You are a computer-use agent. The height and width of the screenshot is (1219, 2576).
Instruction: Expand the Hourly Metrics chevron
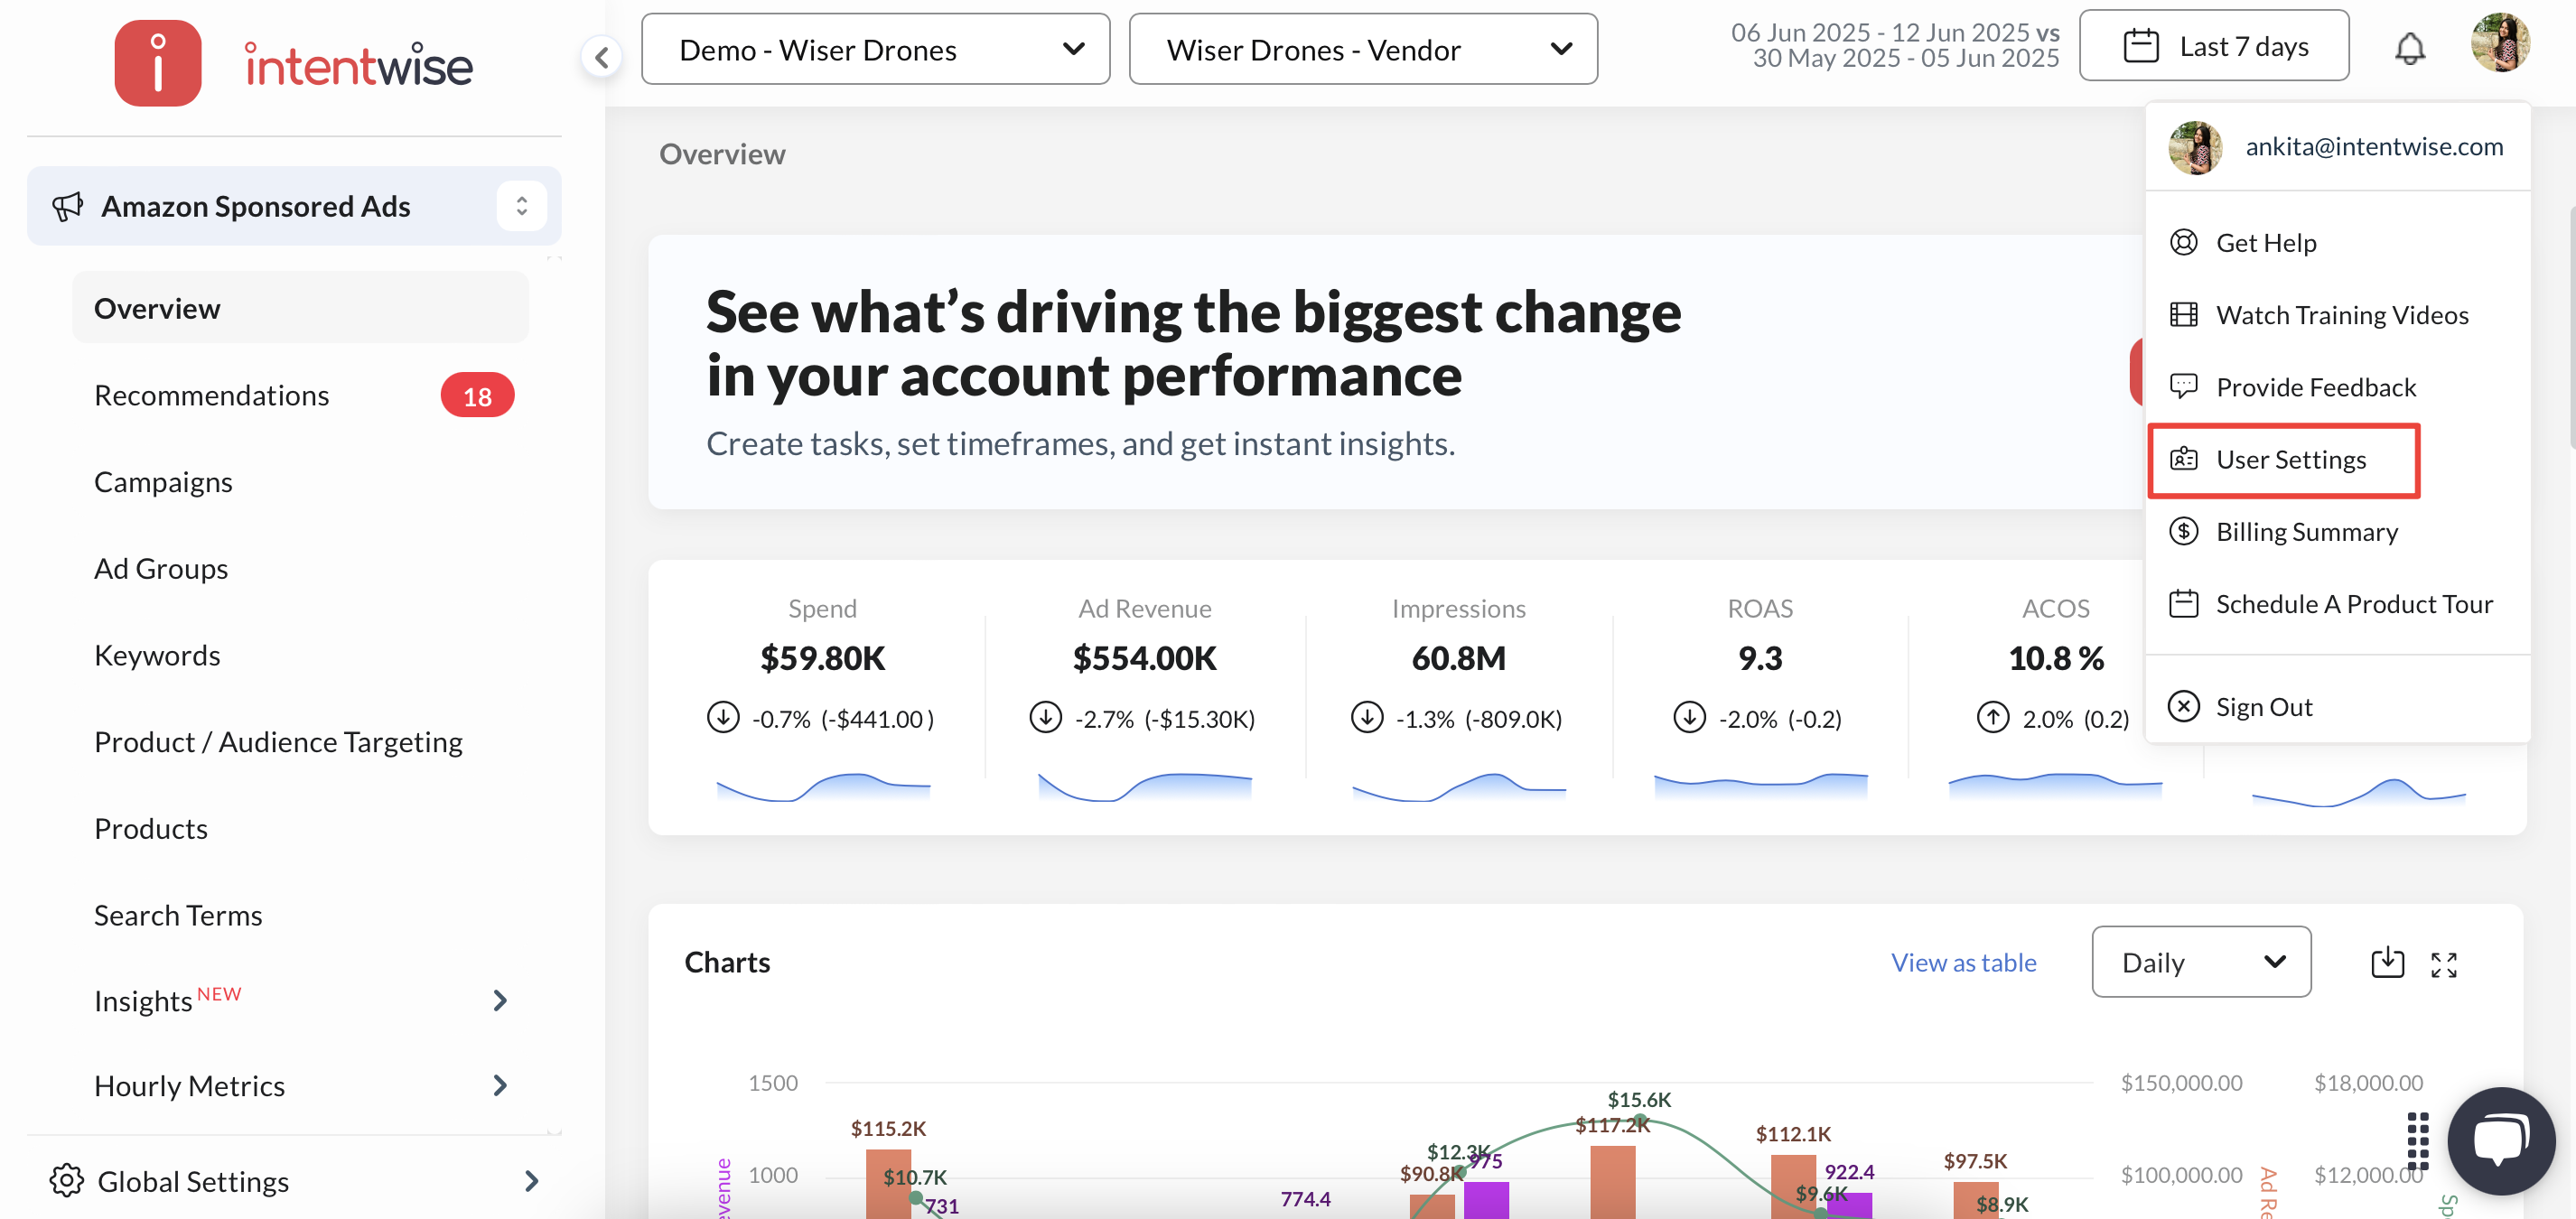(500, 1085)
